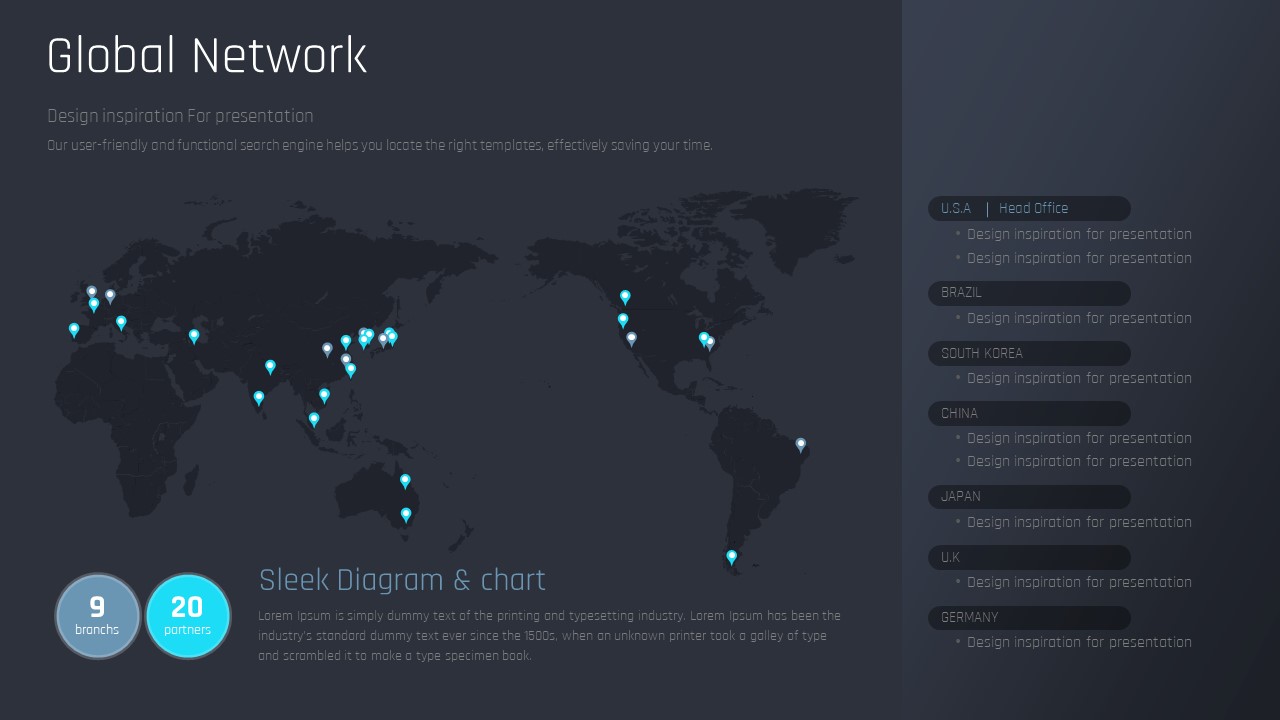Click the Head Office label

click(1033, 208)
